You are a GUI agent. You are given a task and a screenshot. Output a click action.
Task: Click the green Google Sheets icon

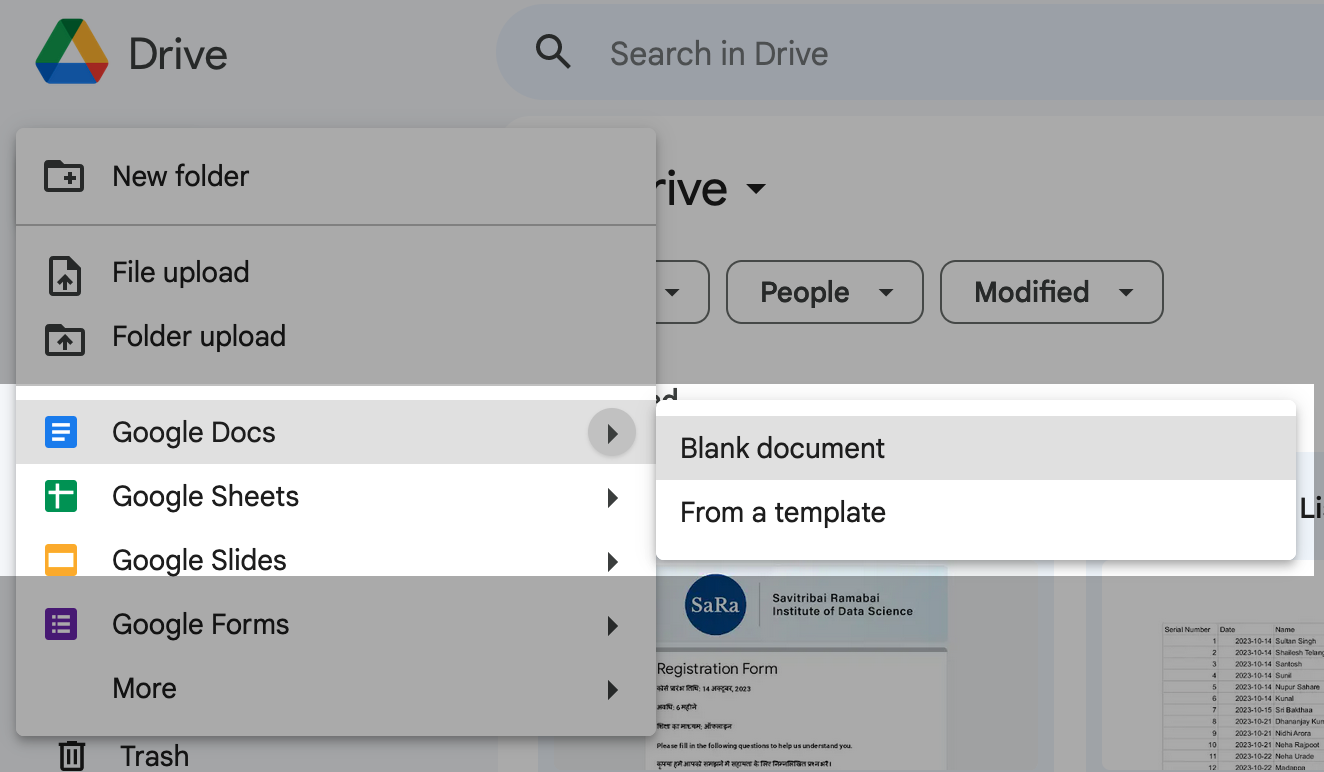click(61, 496)
